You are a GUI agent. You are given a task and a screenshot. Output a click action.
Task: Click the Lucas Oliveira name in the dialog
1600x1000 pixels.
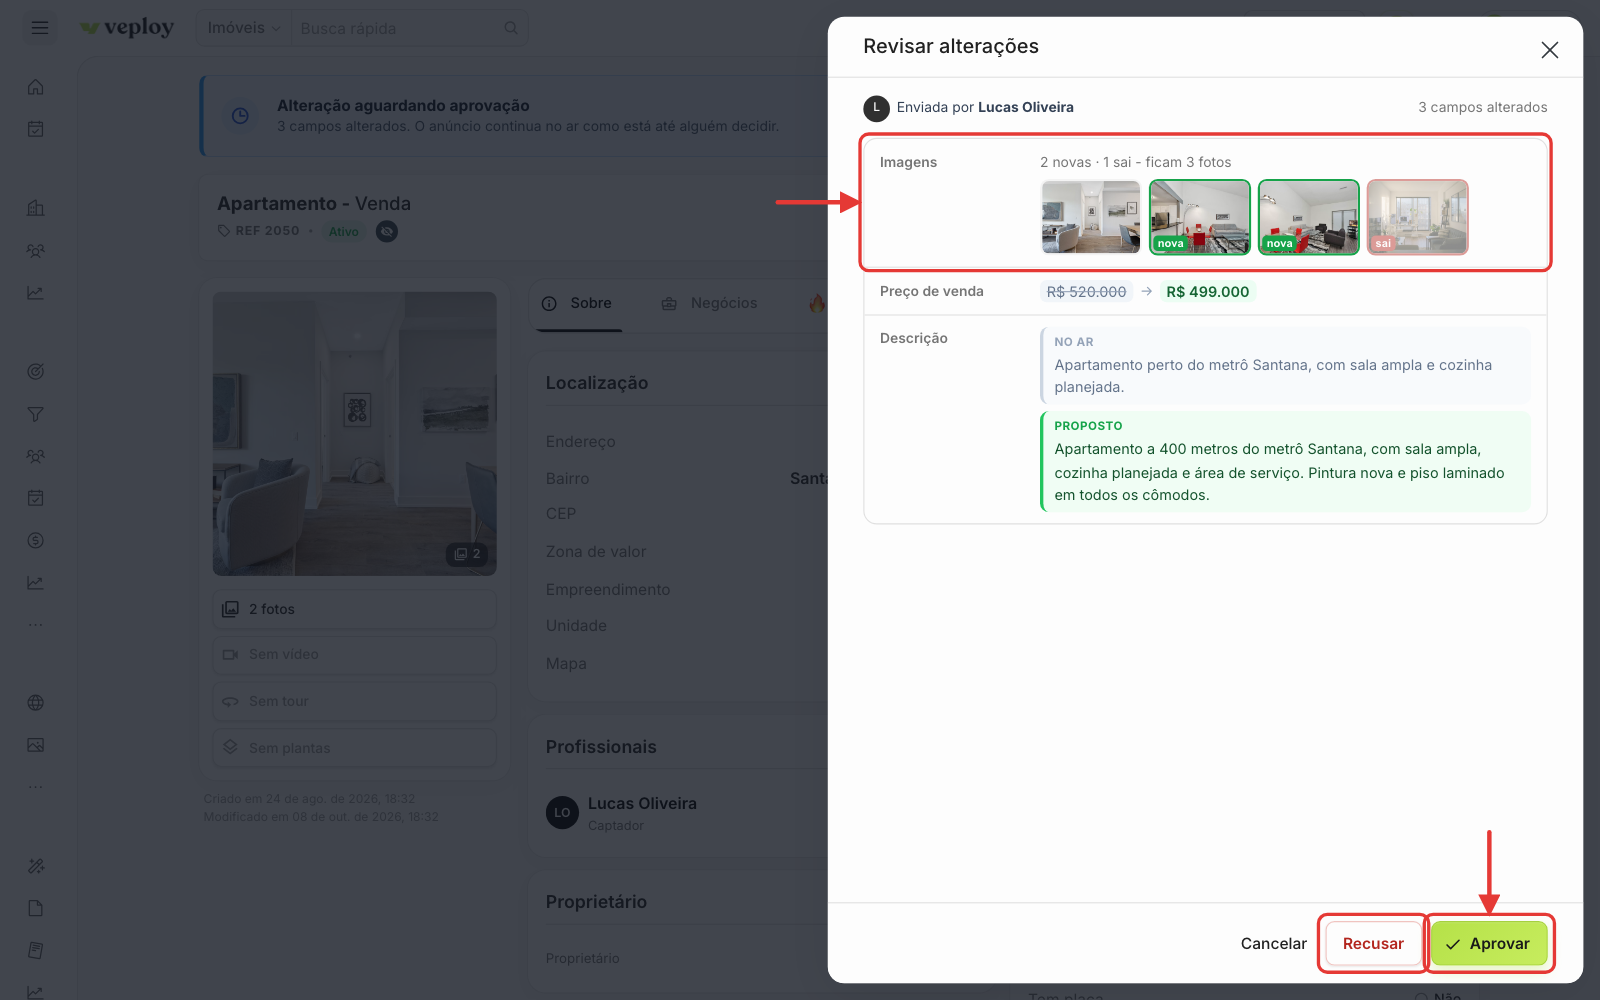pos(1025,107)
